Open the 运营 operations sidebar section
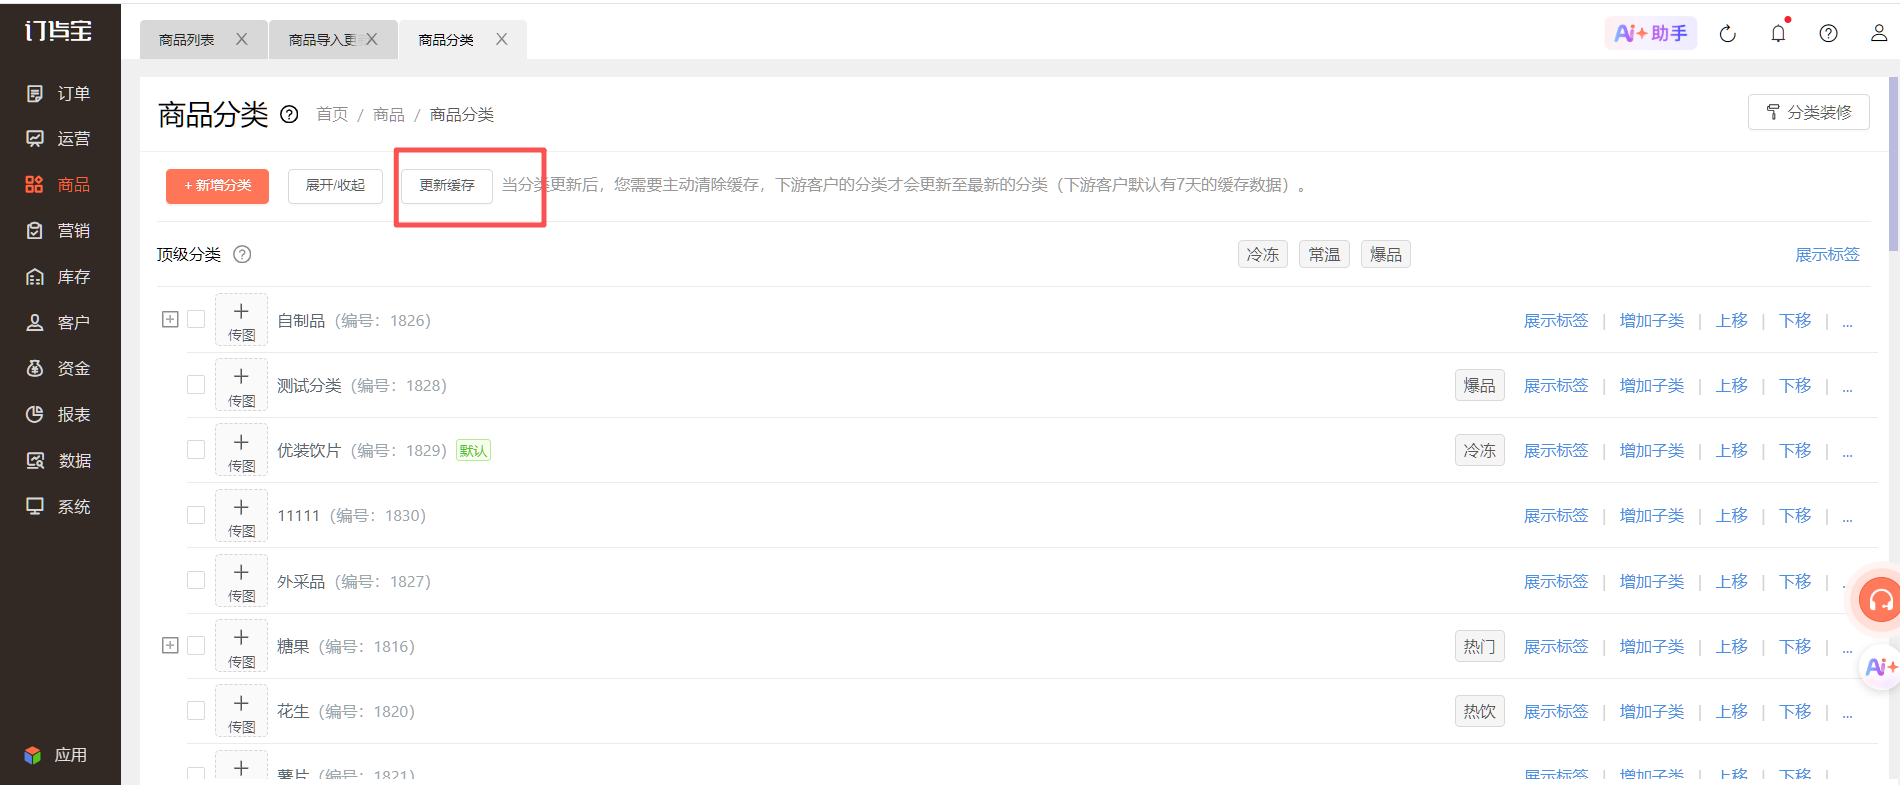This screenshot has height=785, width=1900. point(59,139)
